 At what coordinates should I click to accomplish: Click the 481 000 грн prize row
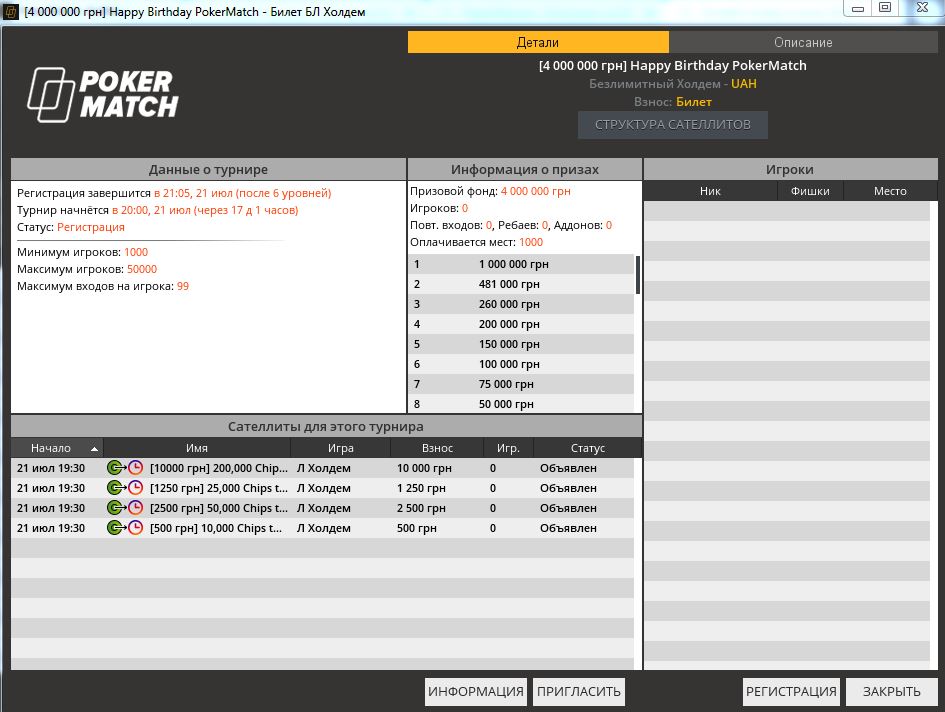(x=521, y=284)
